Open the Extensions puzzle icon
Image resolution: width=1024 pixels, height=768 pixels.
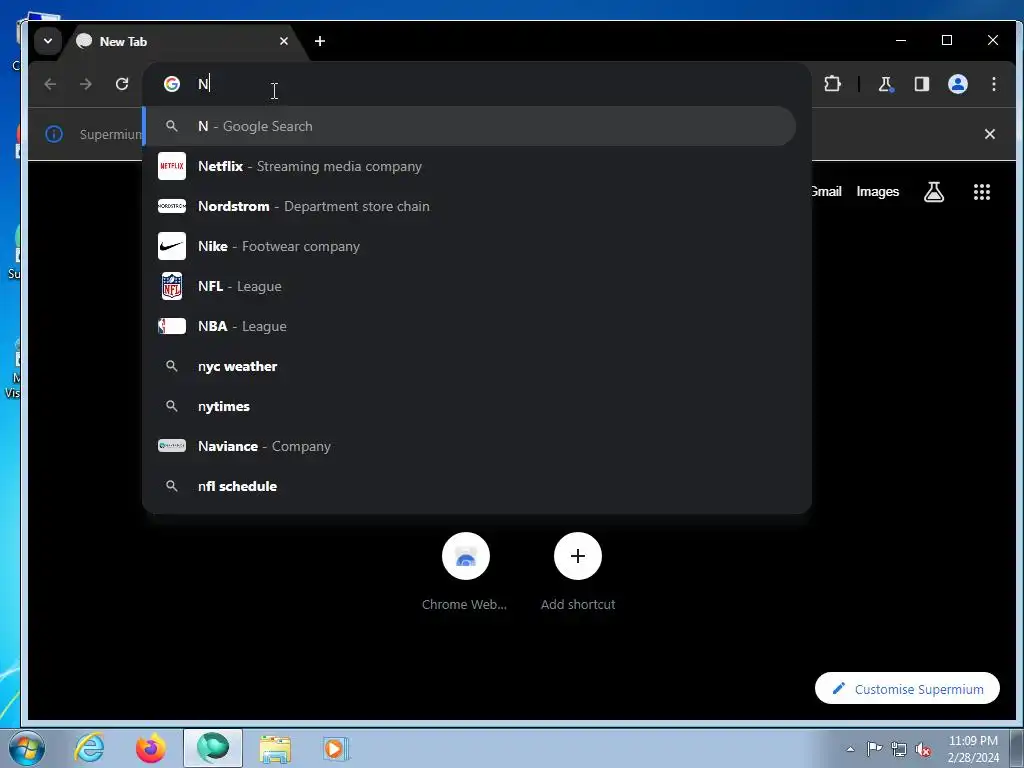coord(832,84)
